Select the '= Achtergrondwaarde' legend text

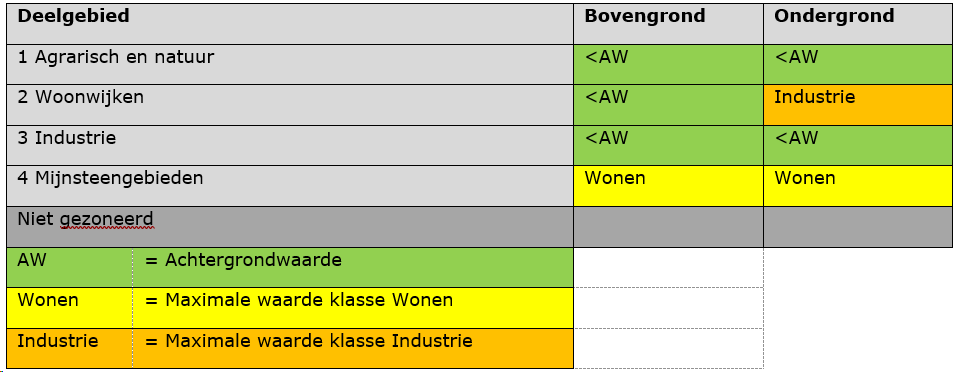[x=243, y=261]
